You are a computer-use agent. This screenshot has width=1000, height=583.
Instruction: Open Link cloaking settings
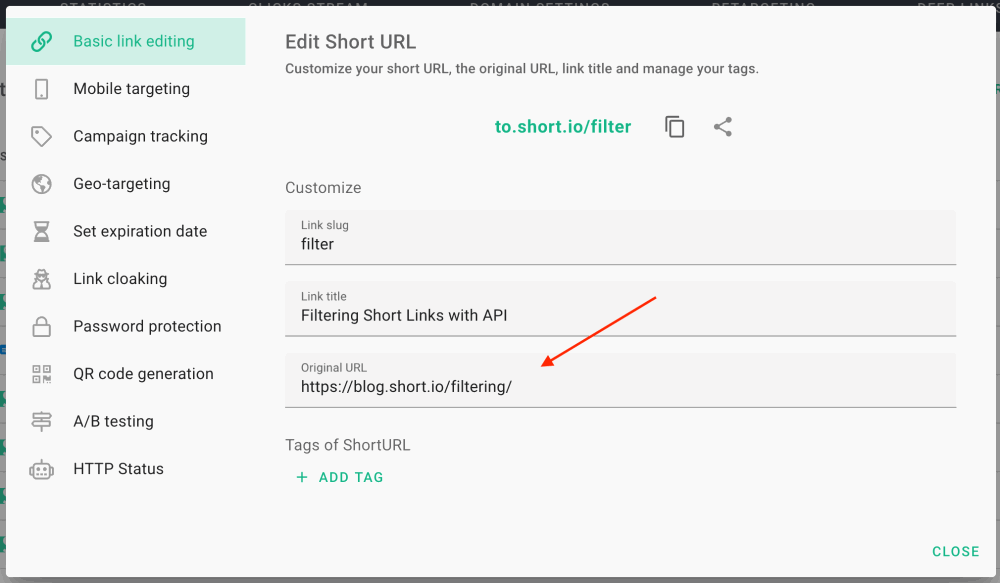tap(126, 279)
